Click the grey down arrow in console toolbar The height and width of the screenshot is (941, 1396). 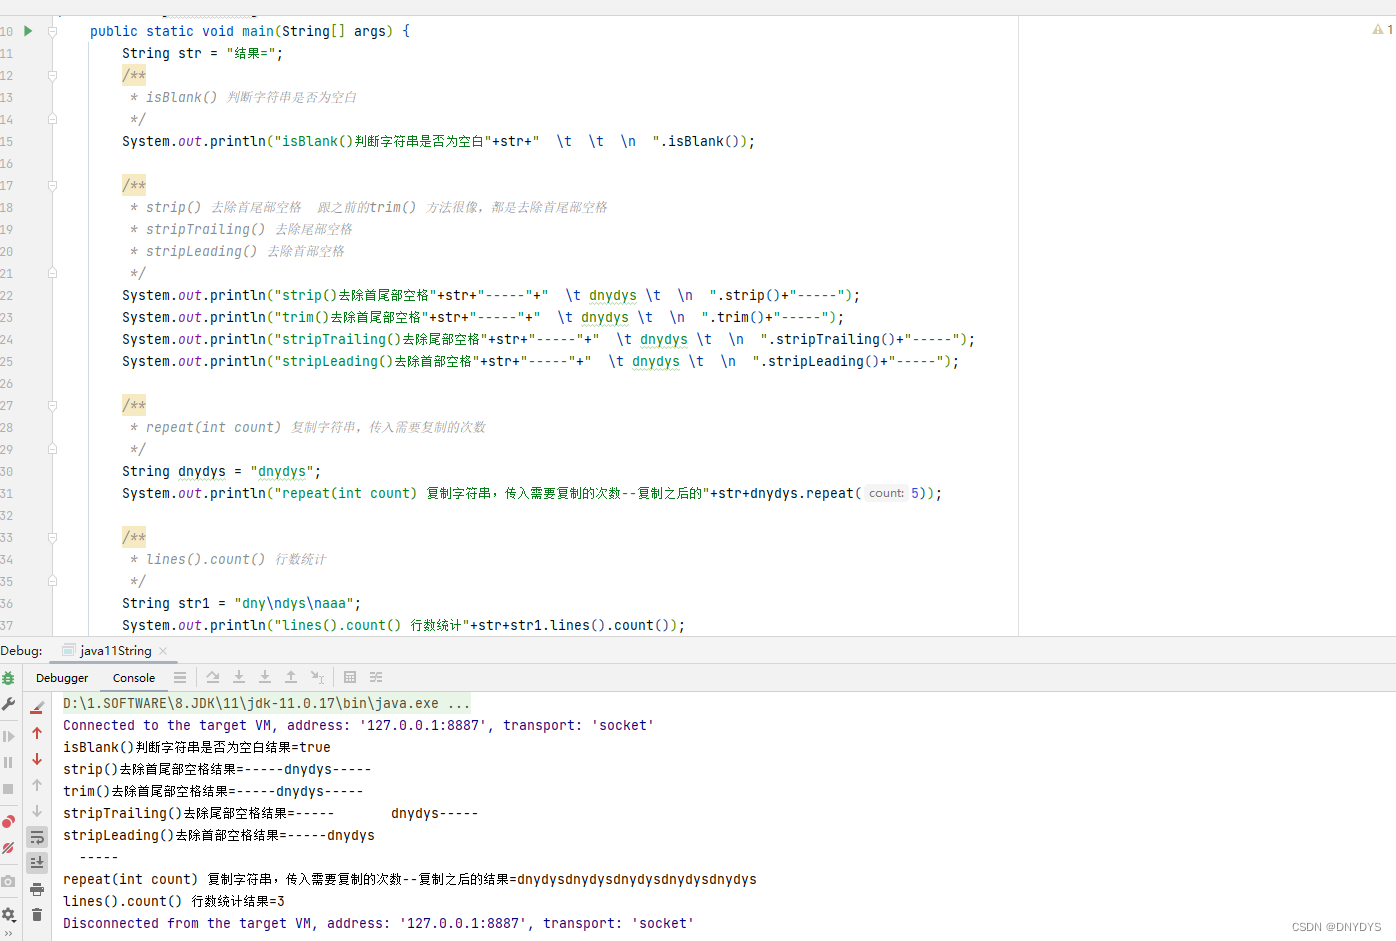37,811
